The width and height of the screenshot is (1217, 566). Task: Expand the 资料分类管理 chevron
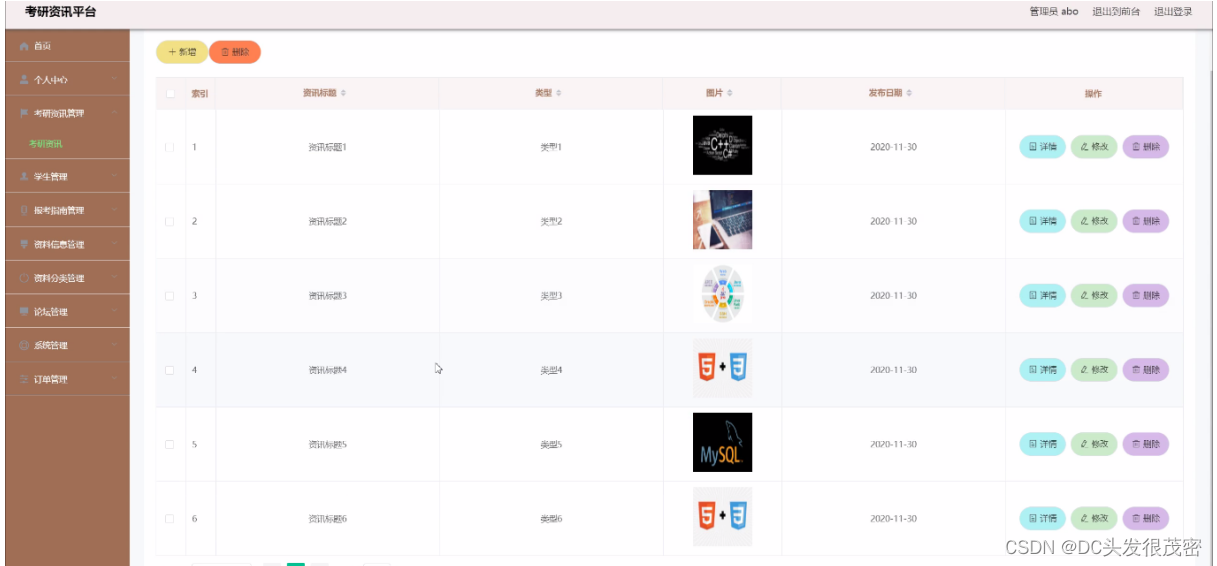coord(115,278)
